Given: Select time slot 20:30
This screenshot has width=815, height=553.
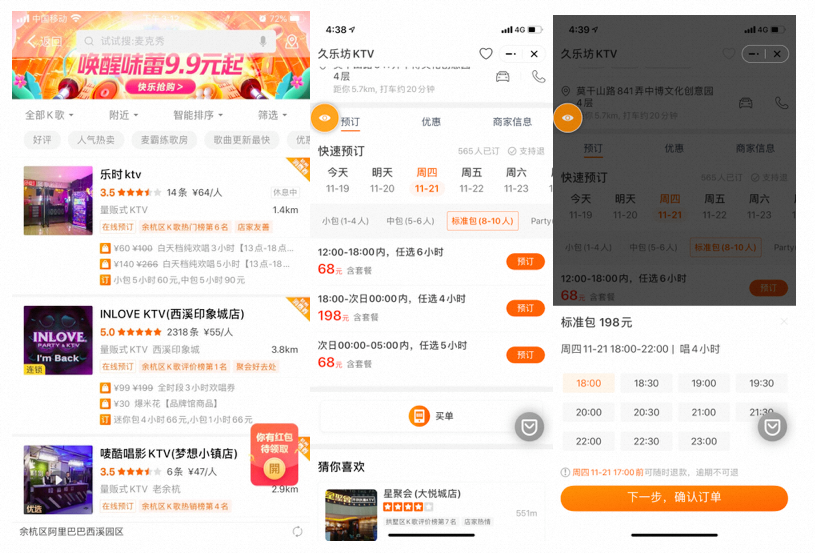Looking at the screenshot, I should click(x=646, y=412).
